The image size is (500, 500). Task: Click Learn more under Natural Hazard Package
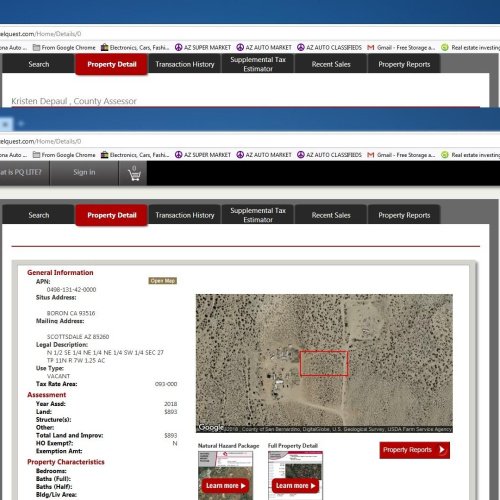[226, 486]
